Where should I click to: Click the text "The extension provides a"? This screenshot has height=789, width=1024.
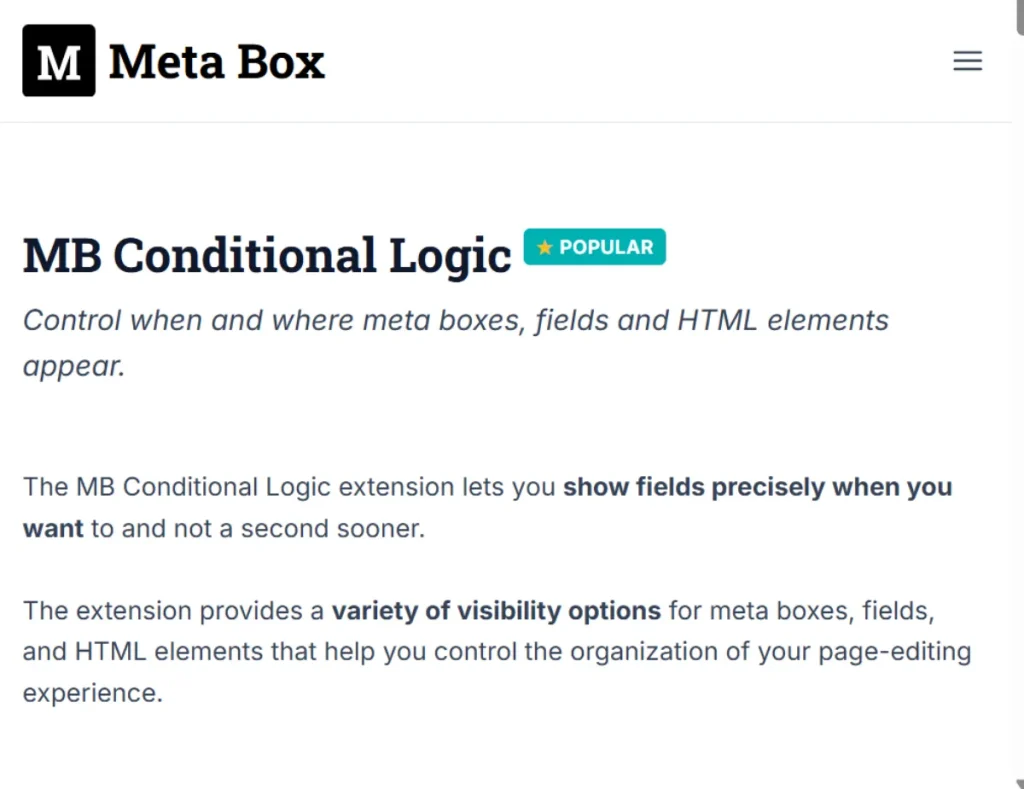(173, 611)
